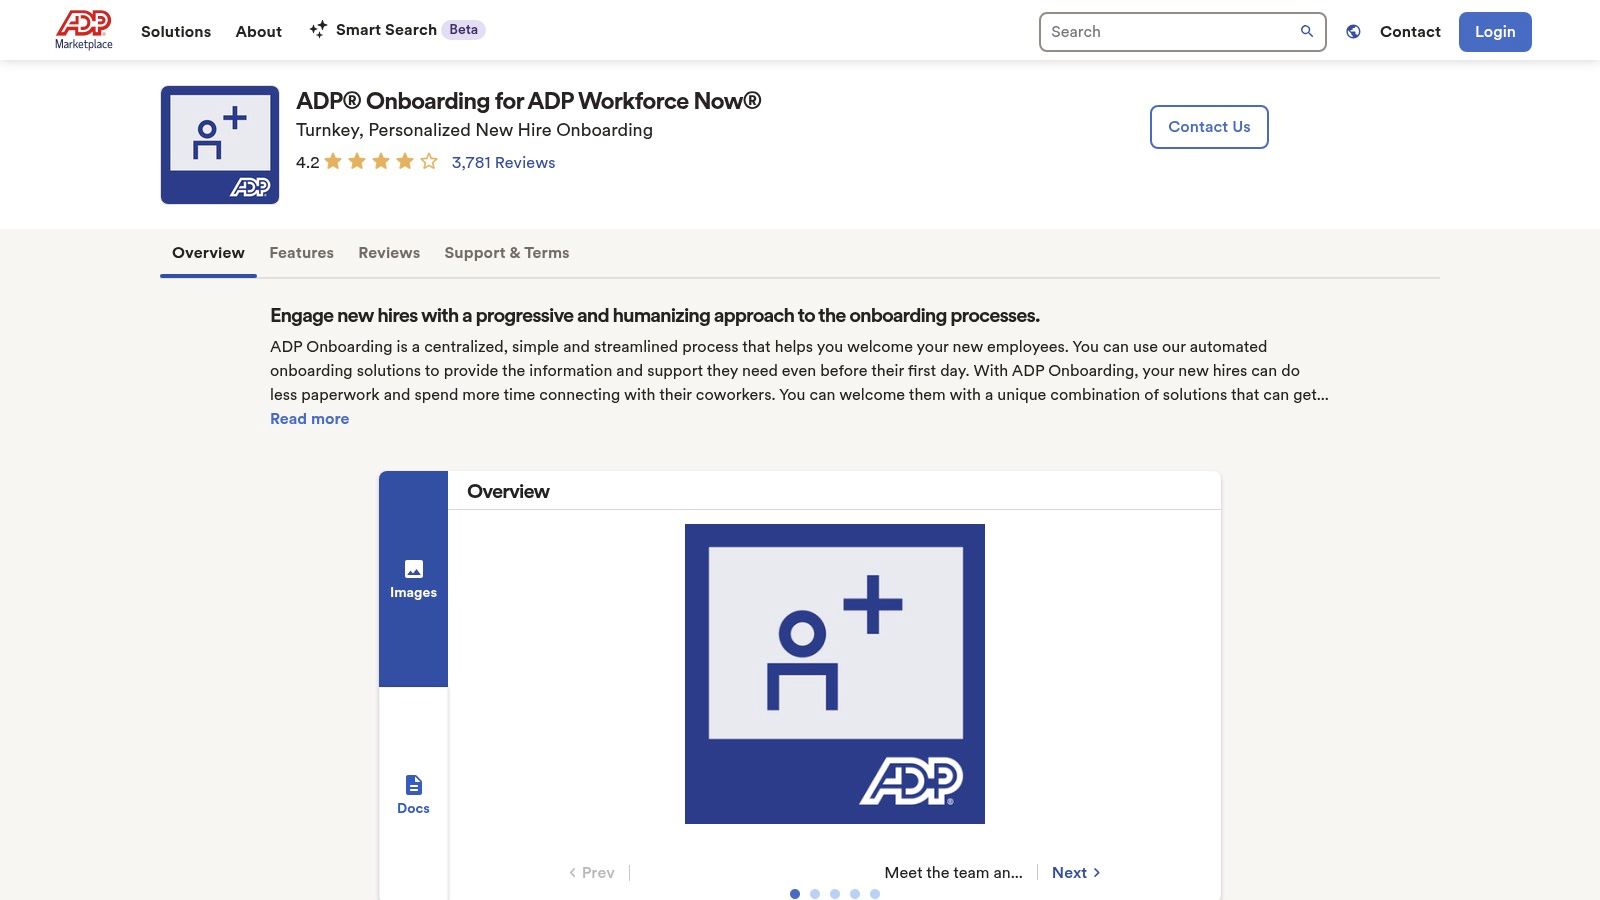This screenshot has width=1600, height=900.
Task: Open the Solutions menu
Action: (x=175, y=31)
